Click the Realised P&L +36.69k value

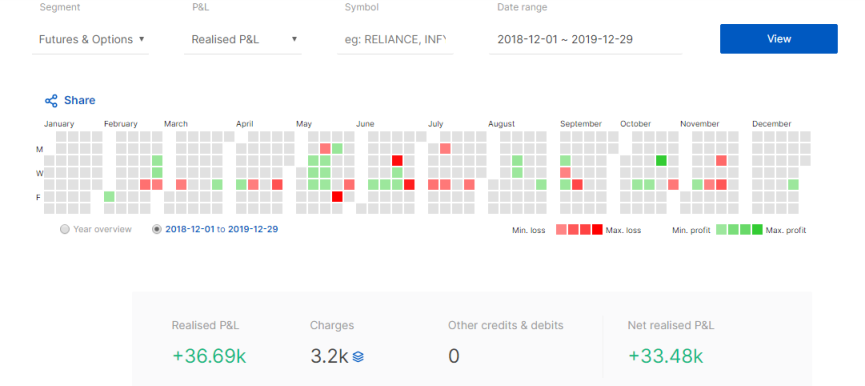pyautogui.click(x=209, y=357)
